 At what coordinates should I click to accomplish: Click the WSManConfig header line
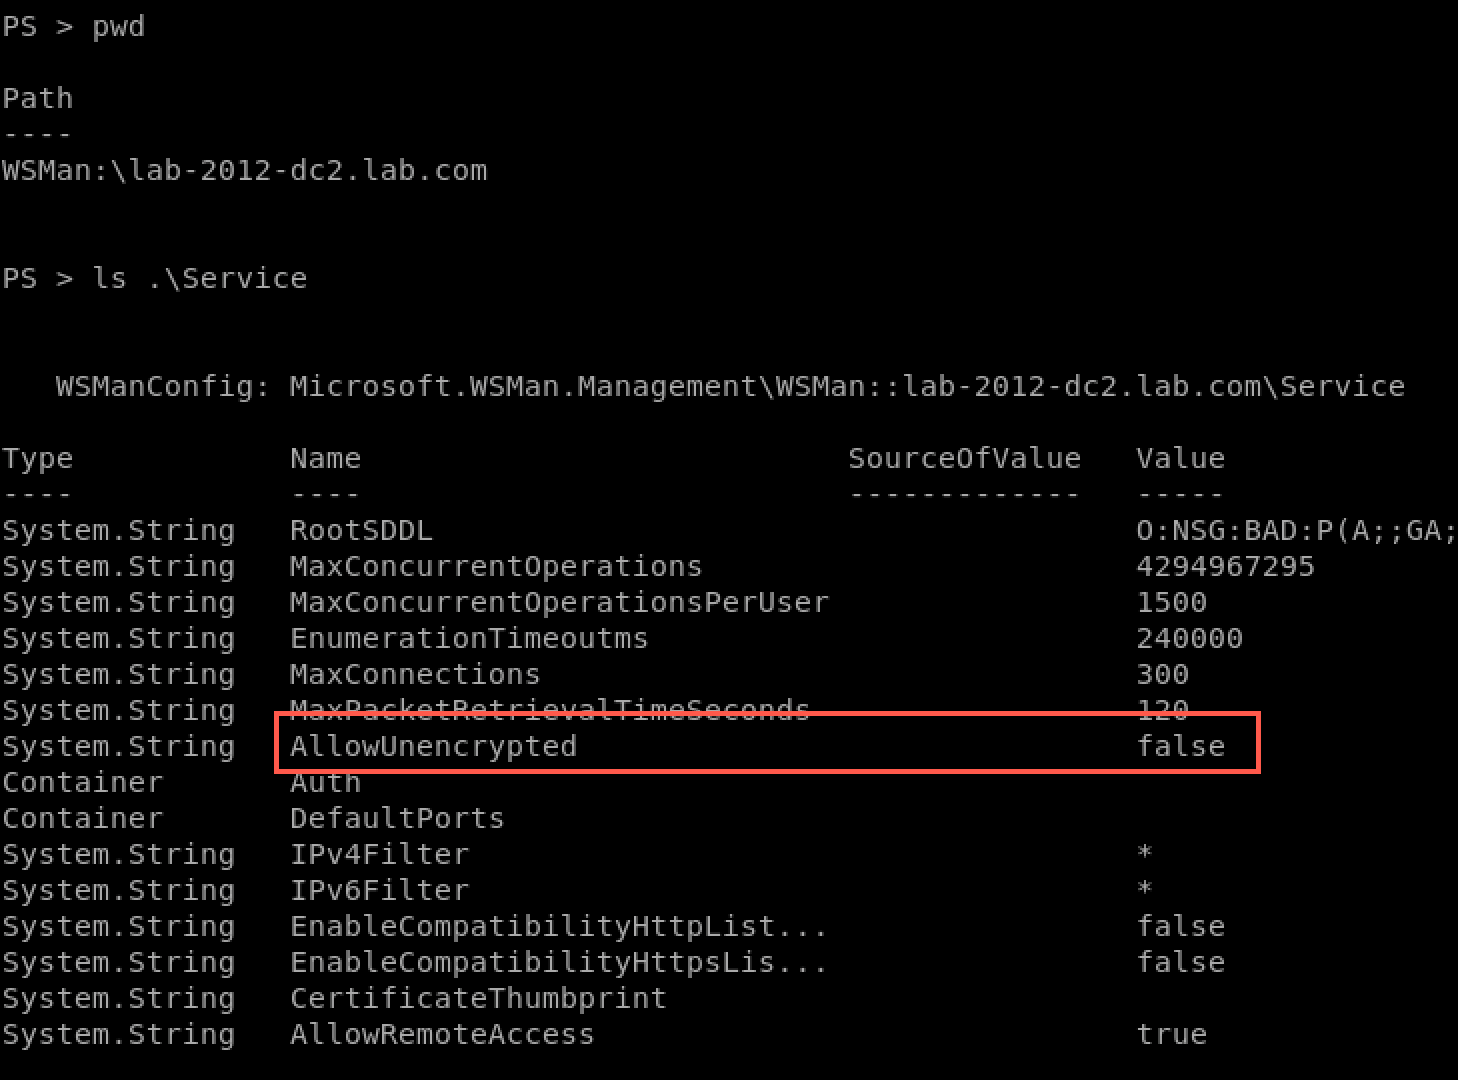[730, 386]
